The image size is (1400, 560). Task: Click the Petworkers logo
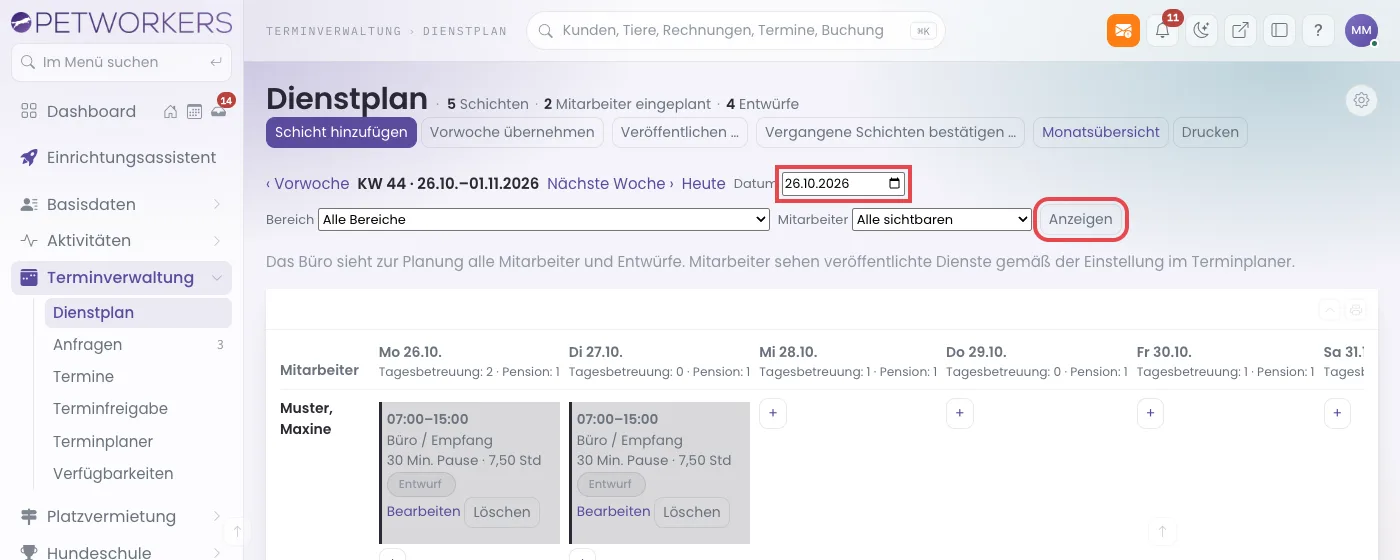pos(121,21)
